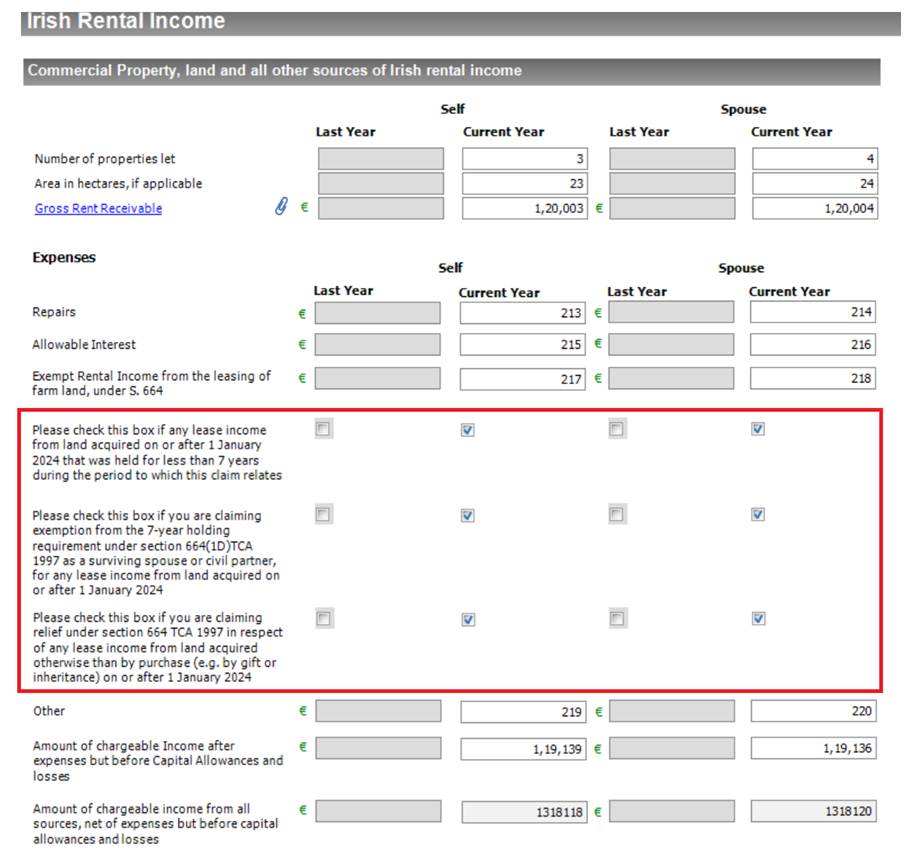Viewport: 907px width, 864px height.
Task: Click Spouse Last Year Gross Rent Receivable field
Action: [672, 208]
